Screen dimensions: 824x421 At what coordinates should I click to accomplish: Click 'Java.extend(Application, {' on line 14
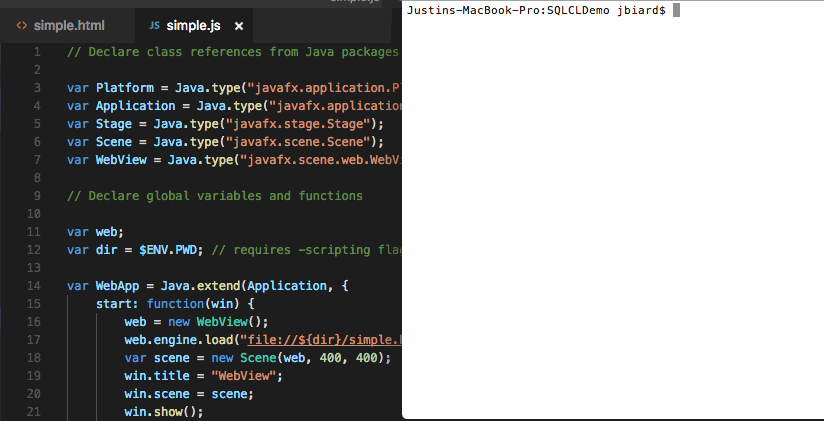point(254,286)
